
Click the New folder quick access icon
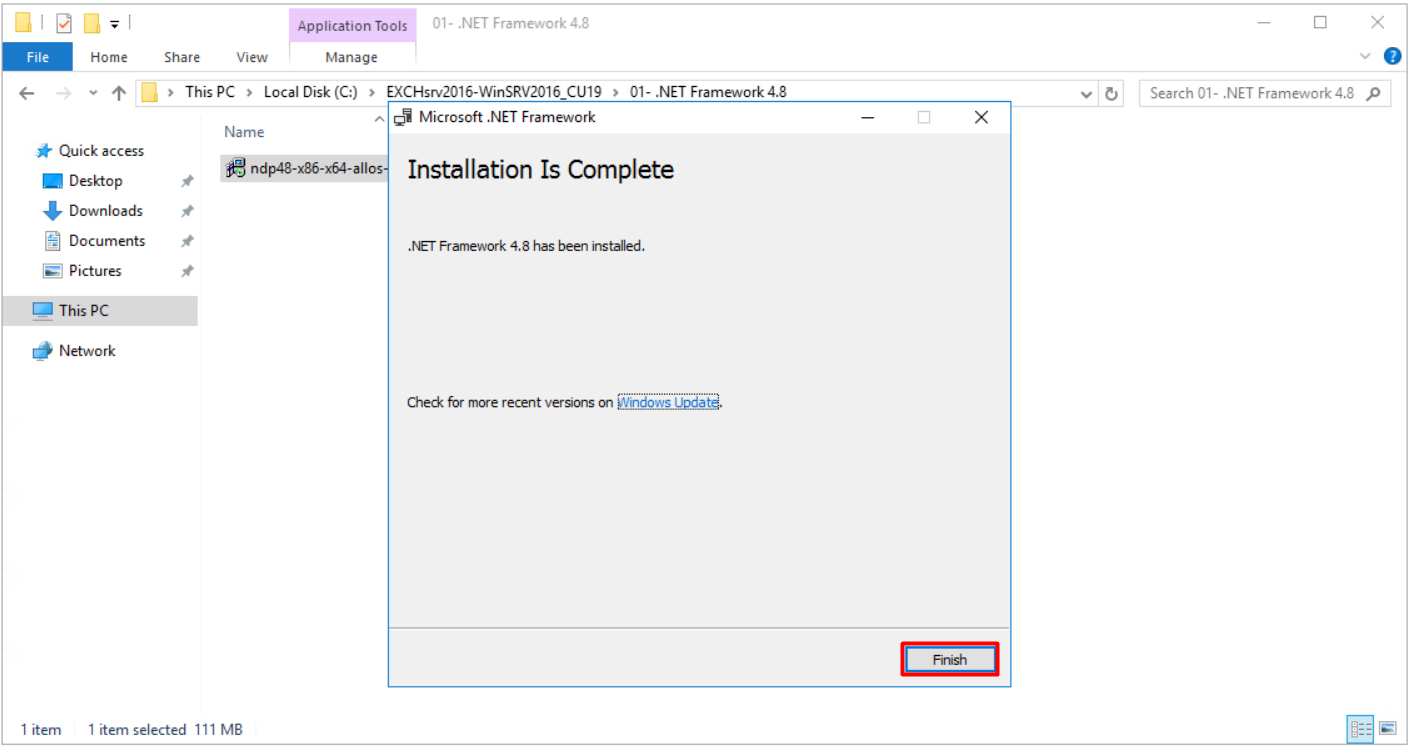(x=91, y=23)
